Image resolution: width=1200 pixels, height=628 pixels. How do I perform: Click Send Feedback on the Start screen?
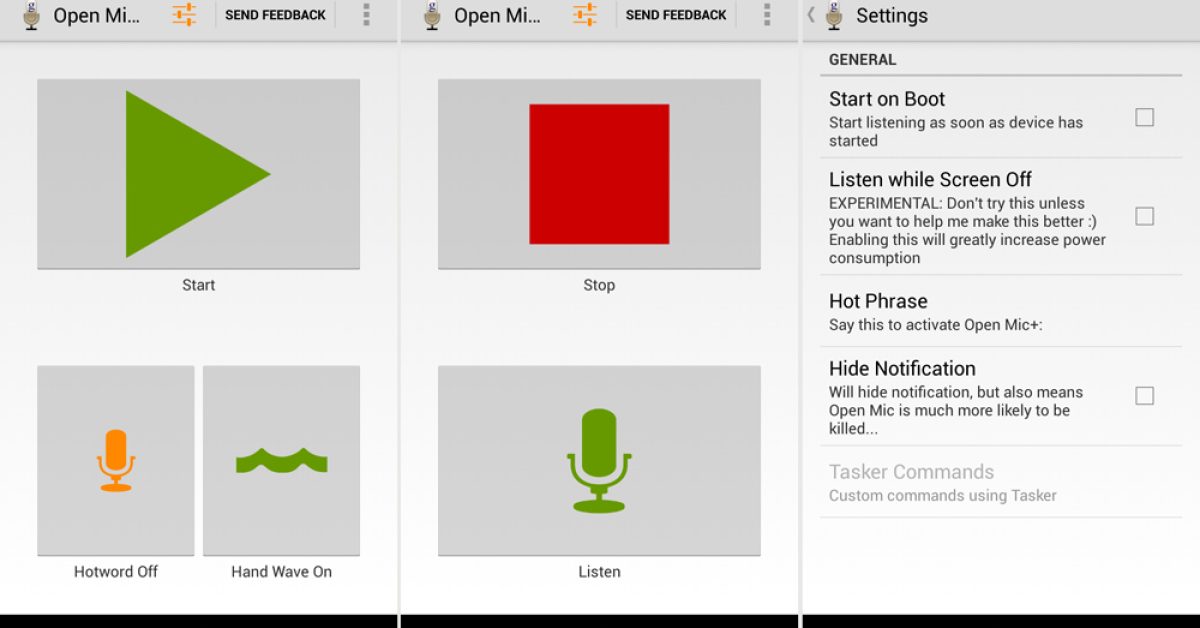tap(275, 15)
